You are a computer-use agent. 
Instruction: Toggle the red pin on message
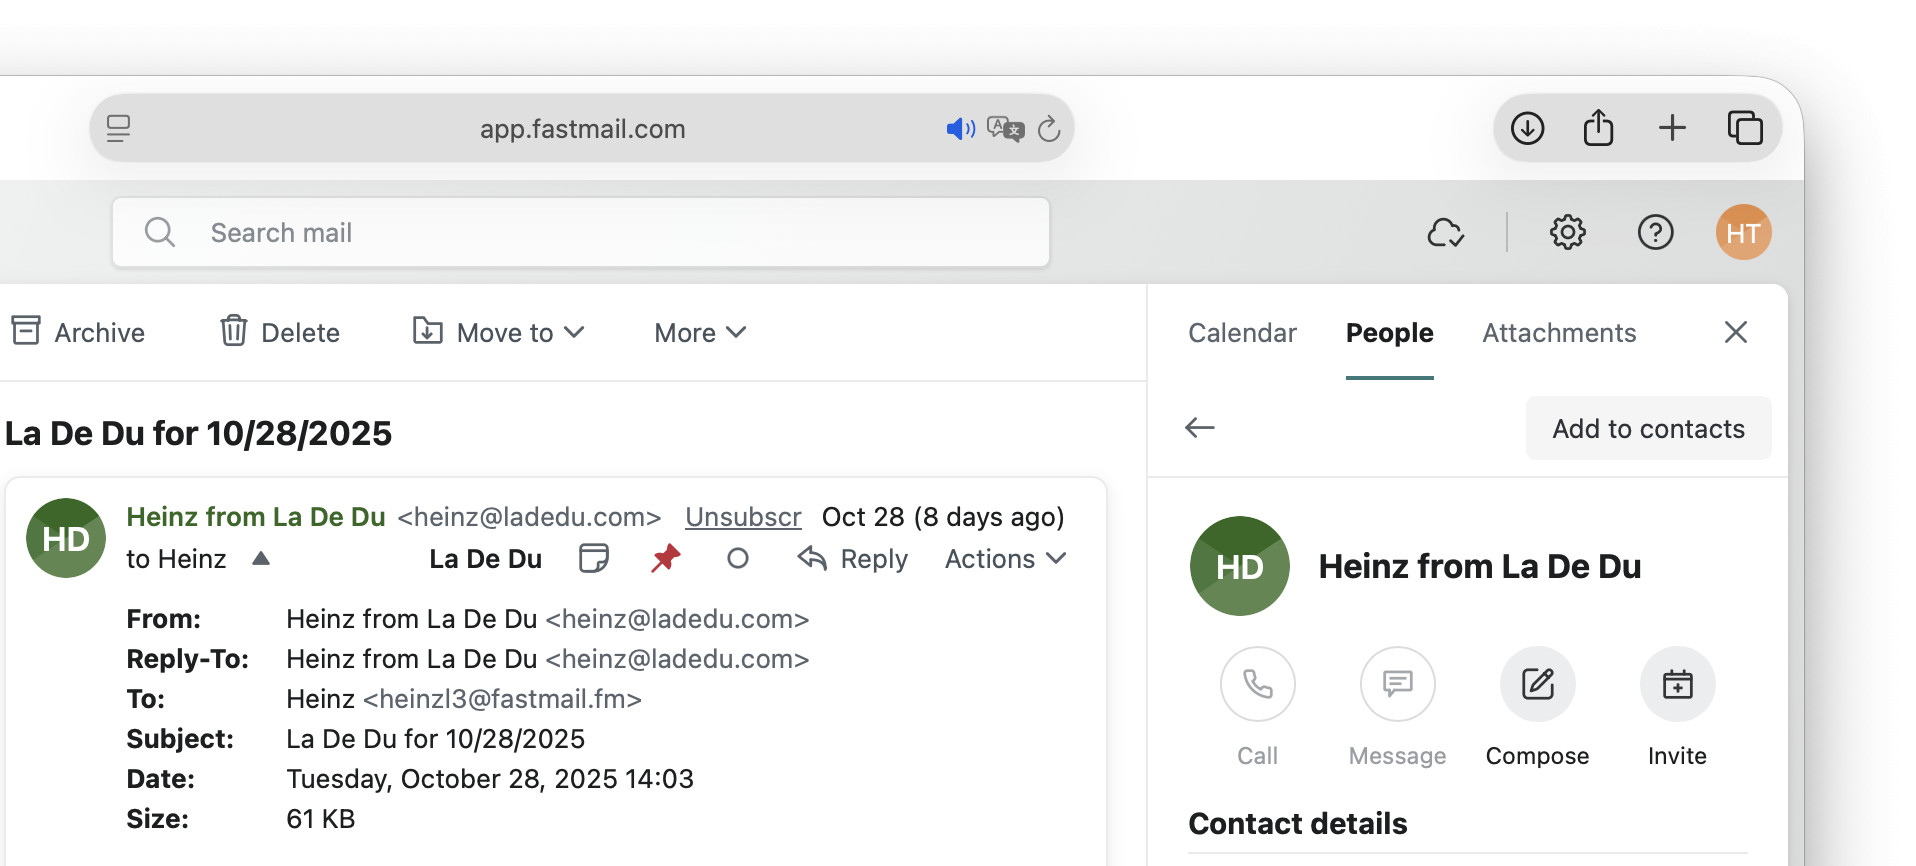665,558
